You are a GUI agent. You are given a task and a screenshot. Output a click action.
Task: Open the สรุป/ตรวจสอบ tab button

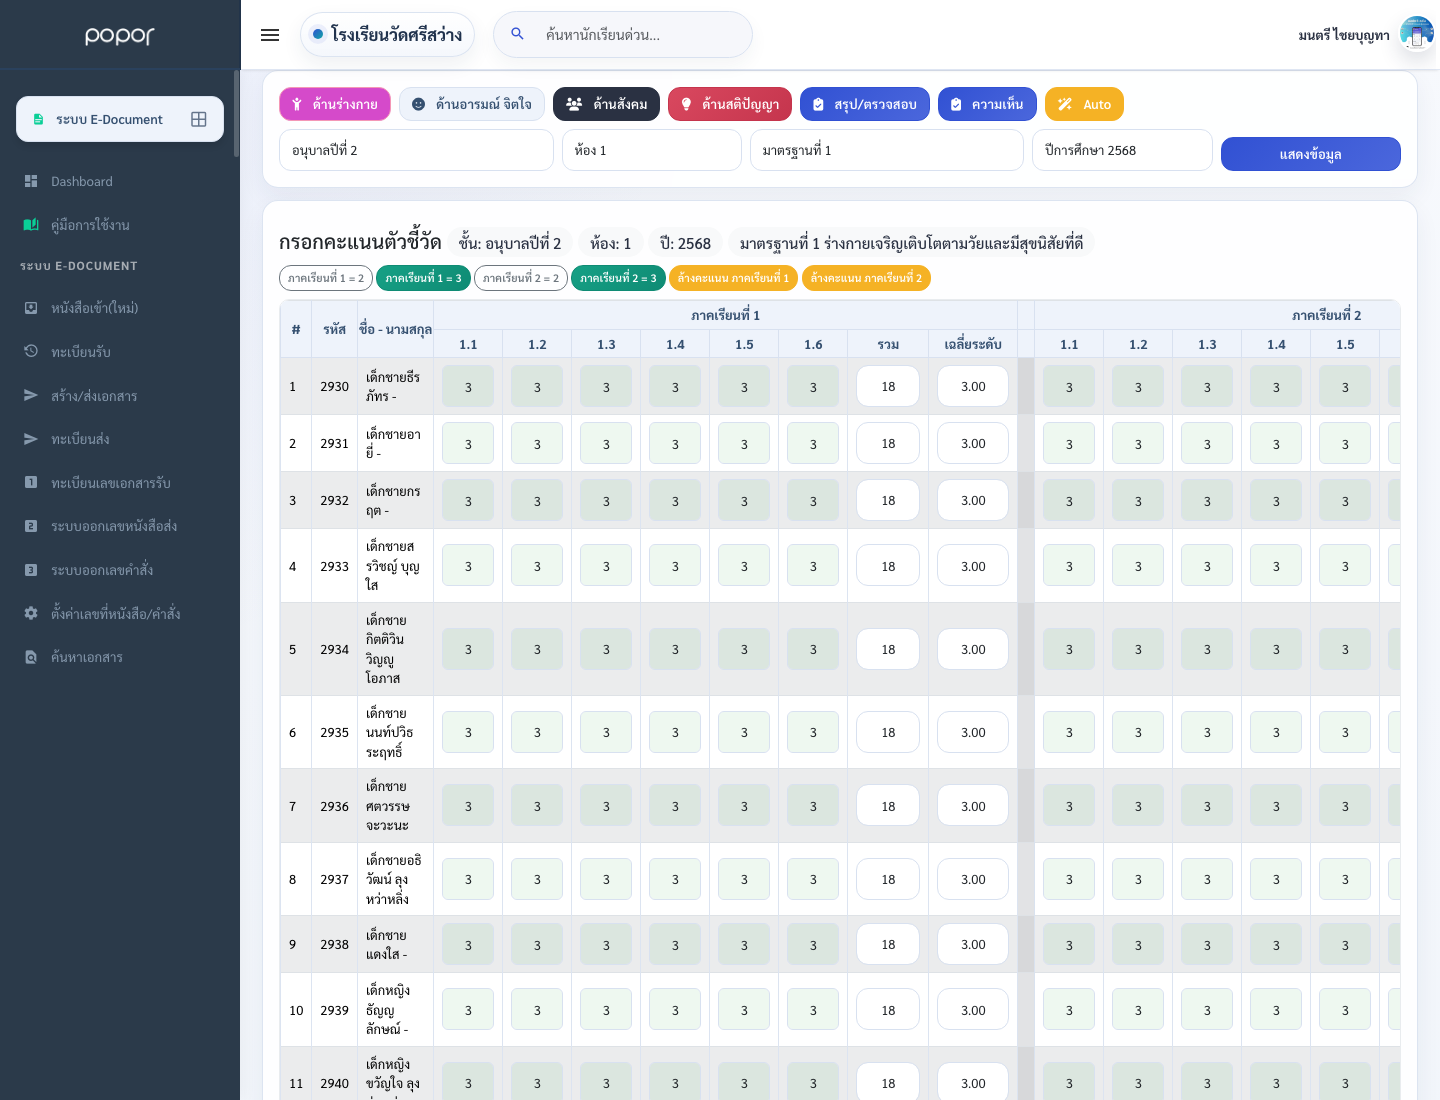tap(865, 104)
